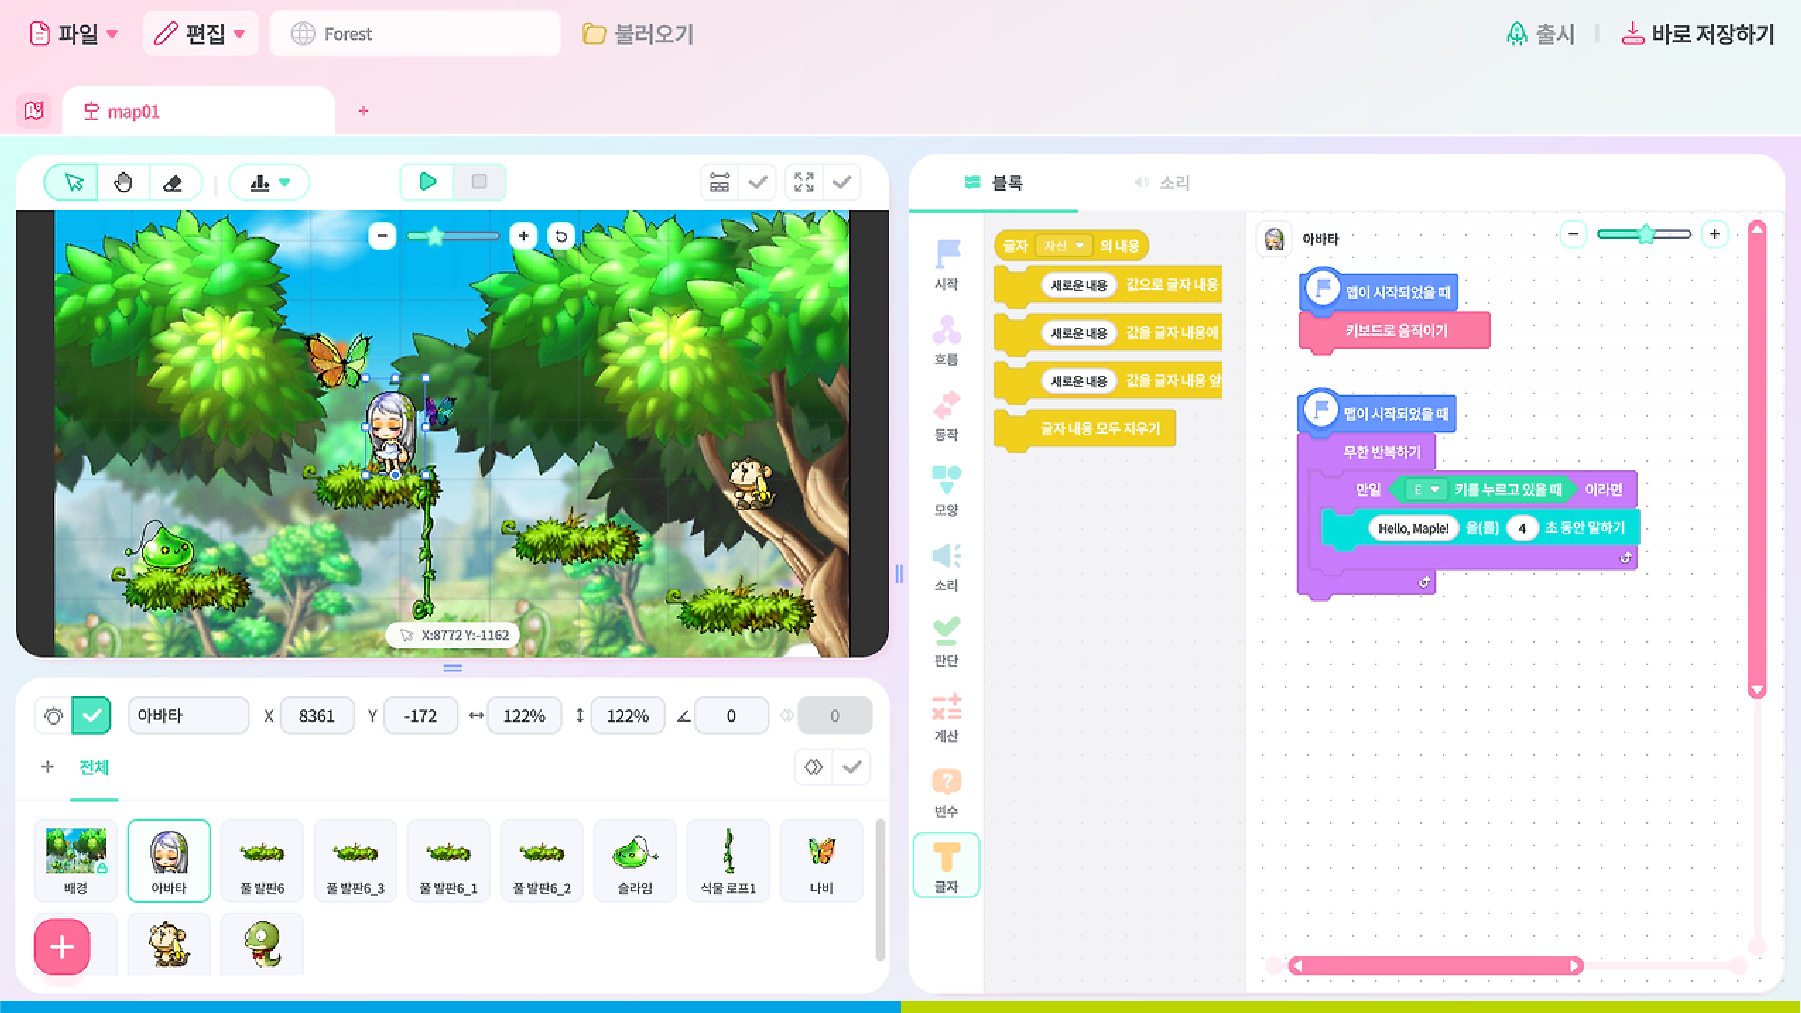Click the 키보드로 움직이기 block
The image size is (1801, 1013).
1395,331
